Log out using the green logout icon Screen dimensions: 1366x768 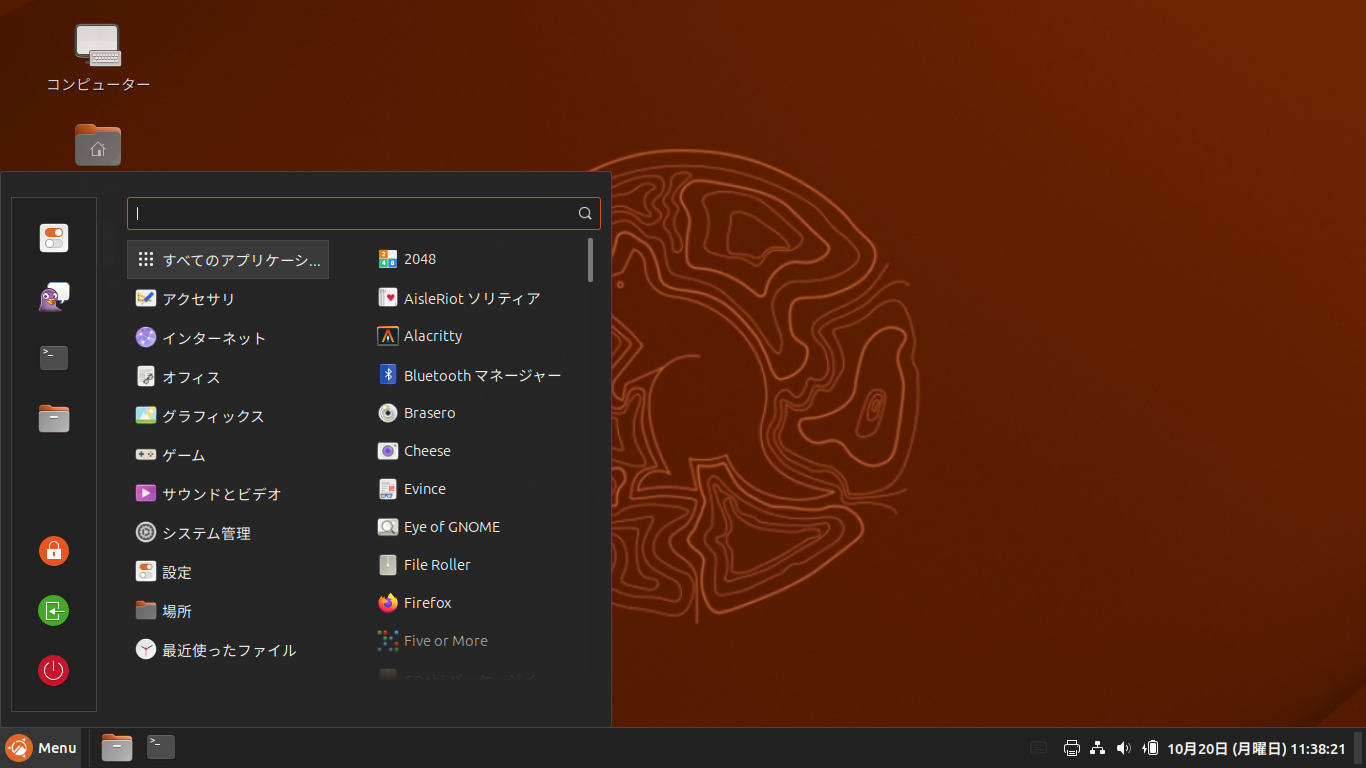pos(53,610)
